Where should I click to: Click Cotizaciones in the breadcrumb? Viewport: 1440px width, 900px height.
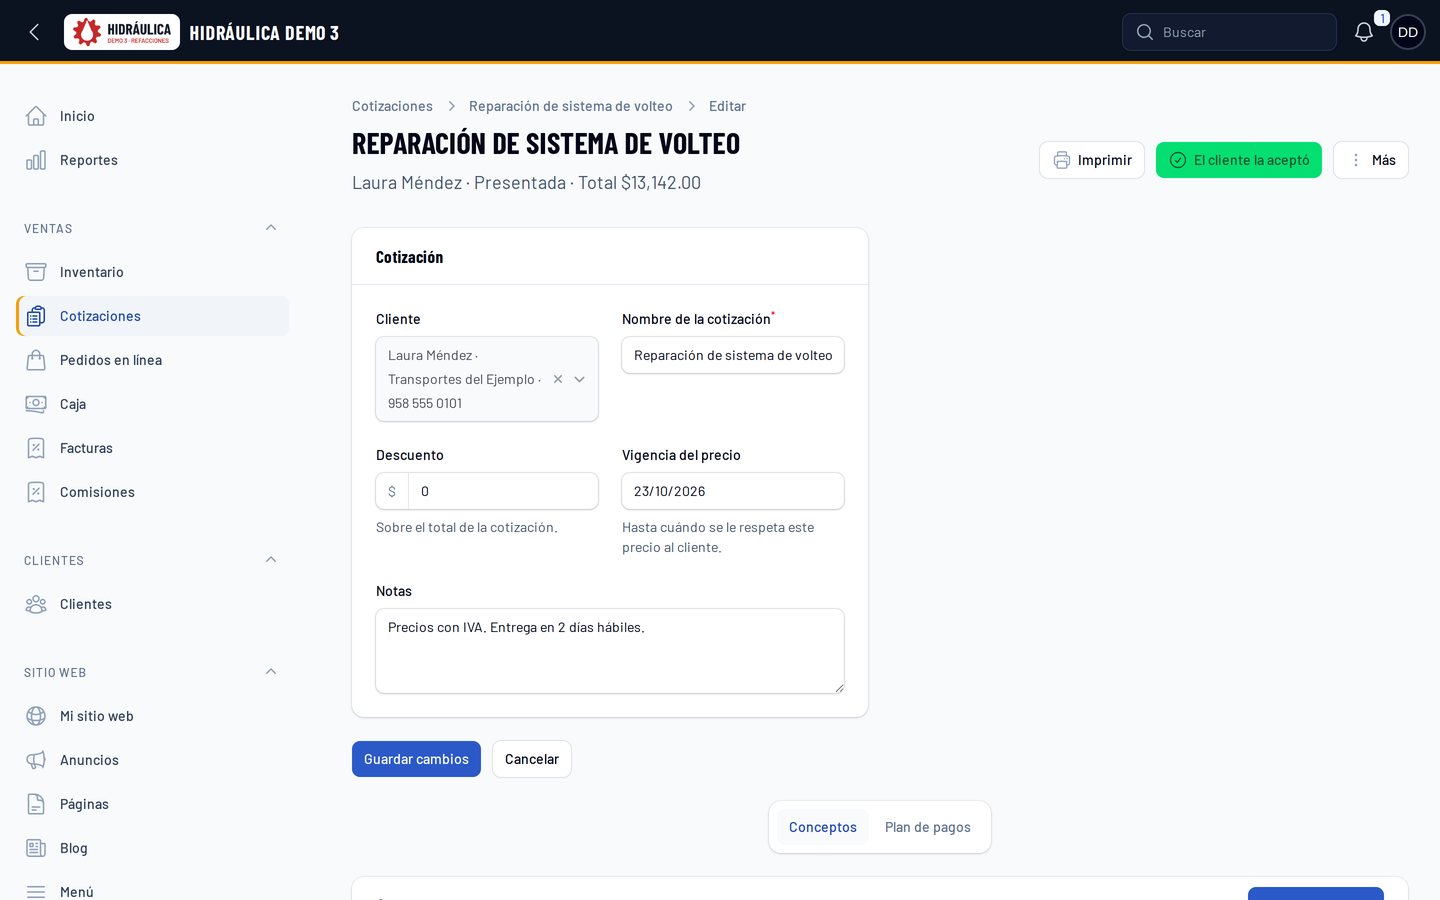pyautogui.click(x=392, y=106)
